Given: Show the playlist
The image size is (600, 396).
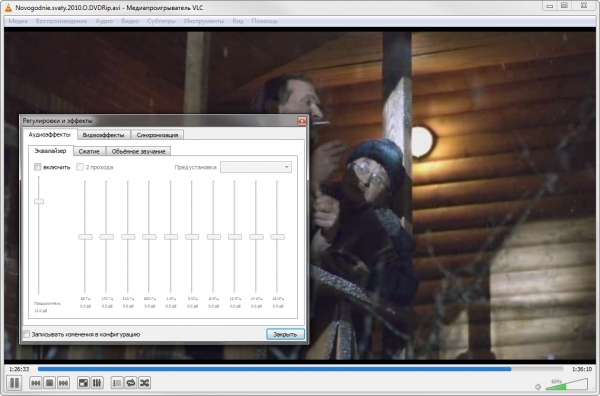Looking at the screenshot, I should (x=117, y=383).
